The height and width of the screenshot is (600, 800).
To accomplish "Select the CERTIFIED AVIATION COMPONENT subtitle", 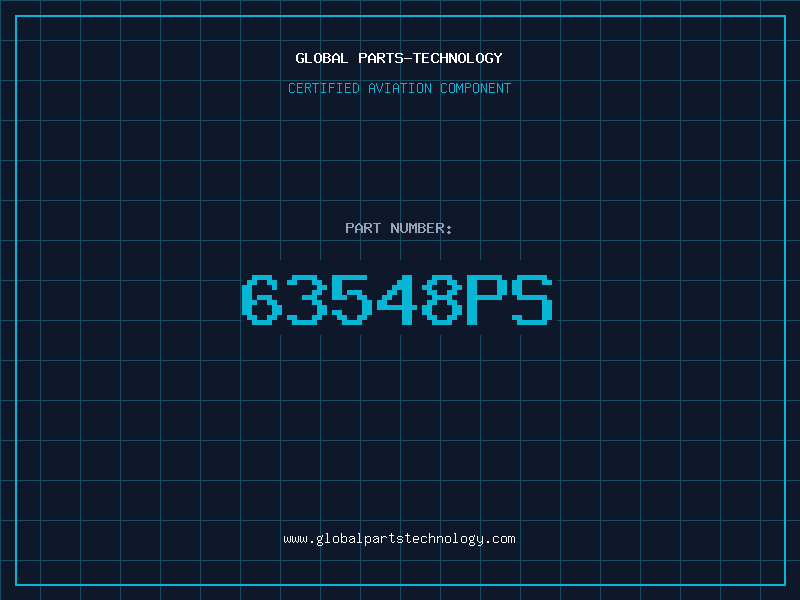I will tap(399, 88).
